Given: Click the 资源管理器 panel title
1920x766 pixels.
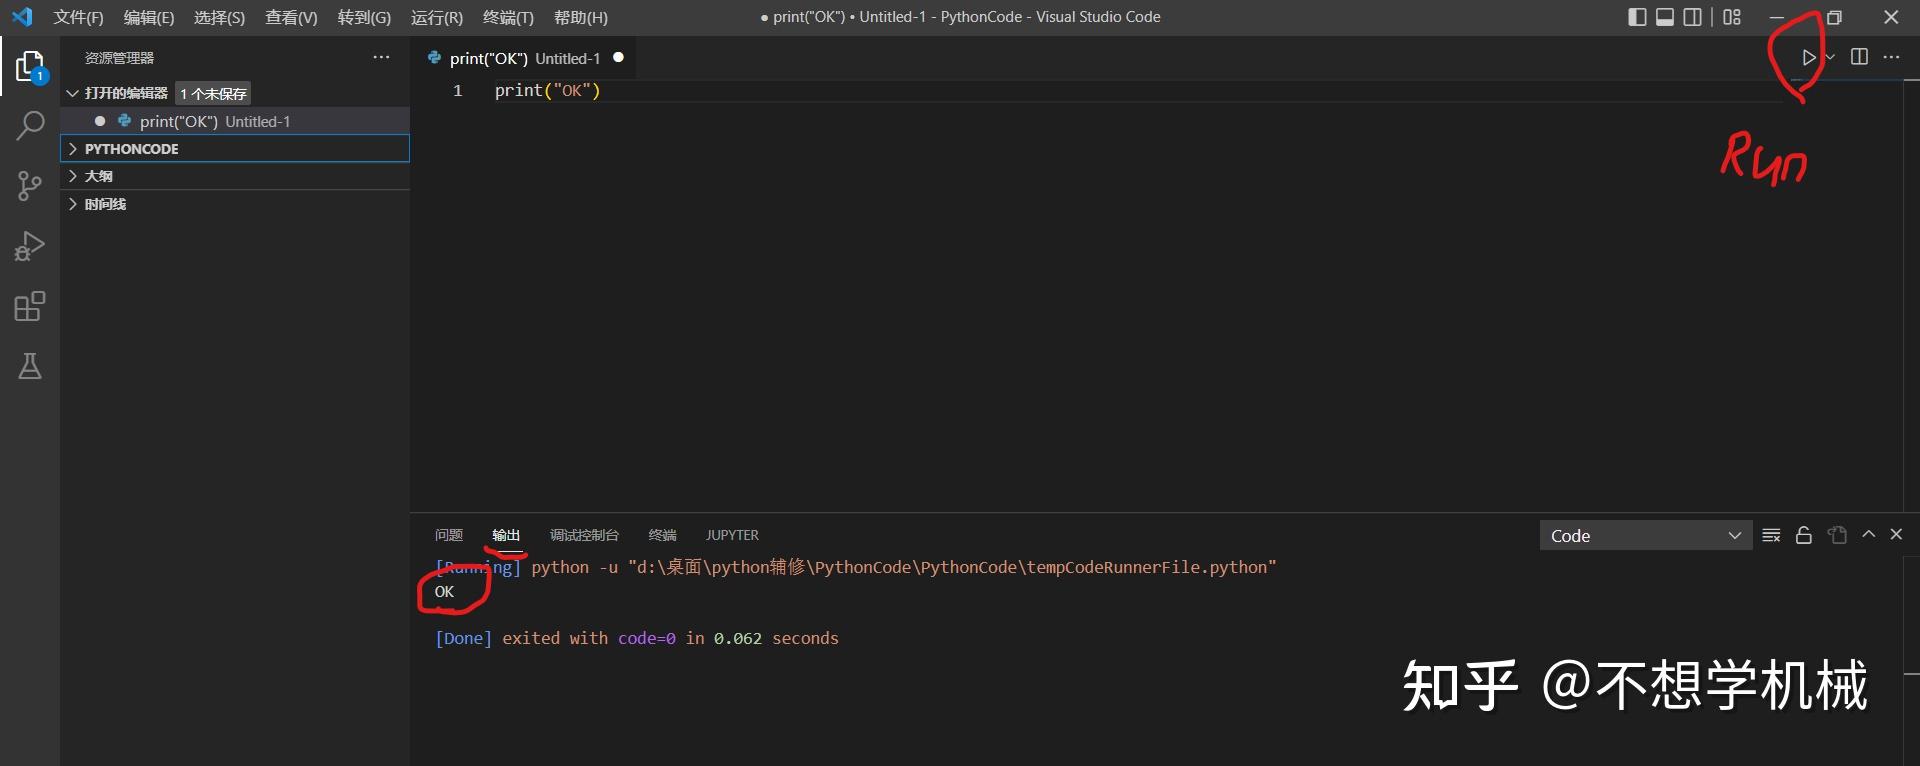Looking at the screenshot, I should point(119,58).
